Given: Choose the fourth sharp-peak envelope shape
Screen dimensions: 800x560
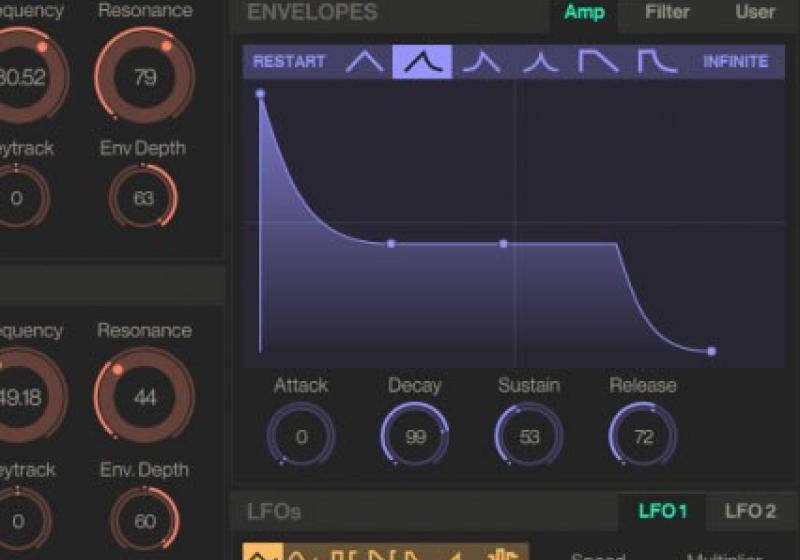Looking at the screenshot, I should [541, 62].
